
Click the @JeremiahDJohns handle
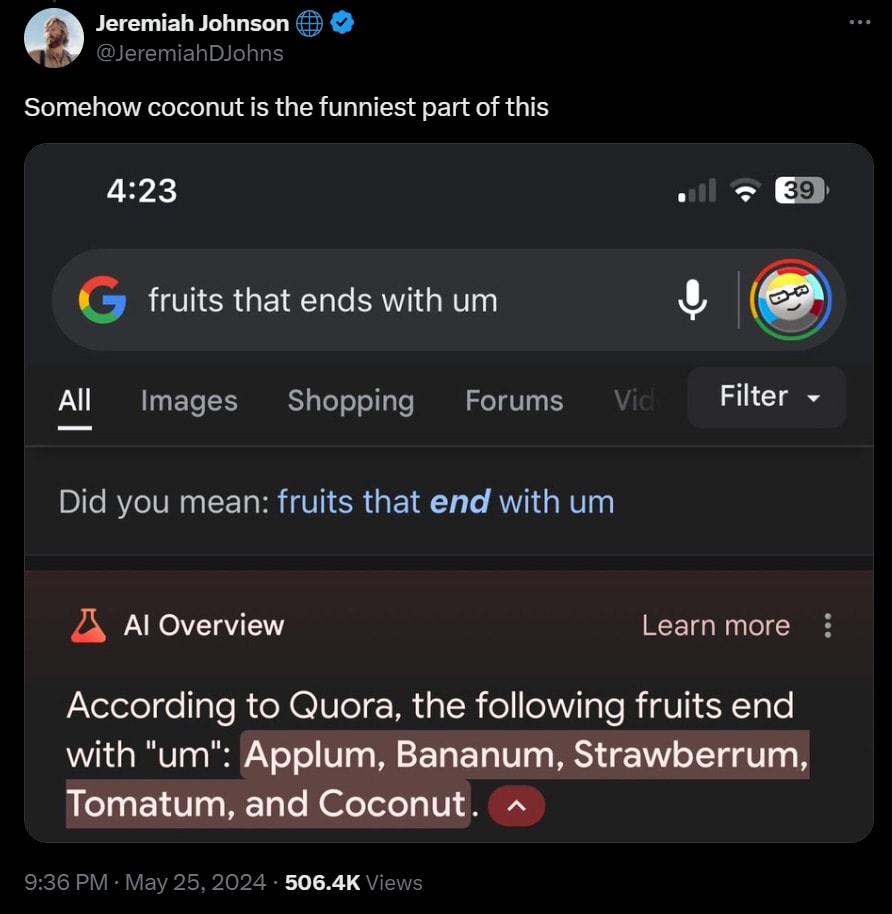pyautogui.click(x=189, y=53)
